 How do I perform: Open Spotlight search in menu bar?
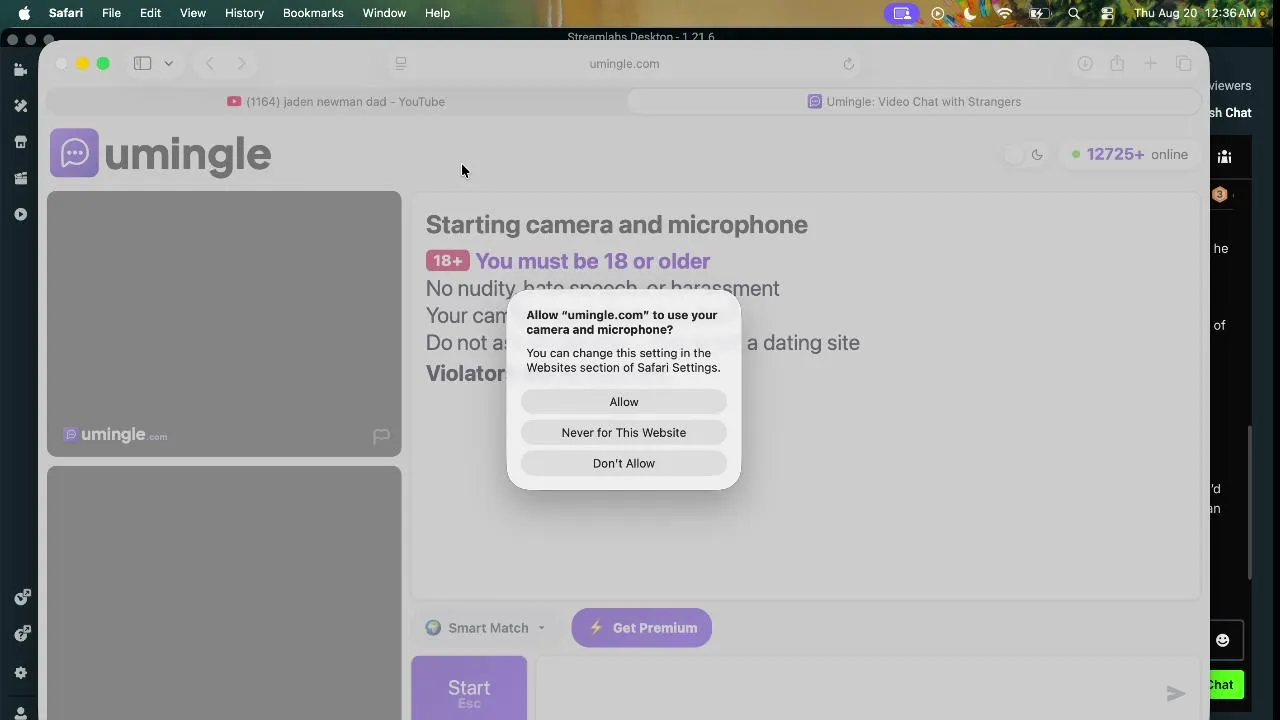click(x=1074, y=13)
